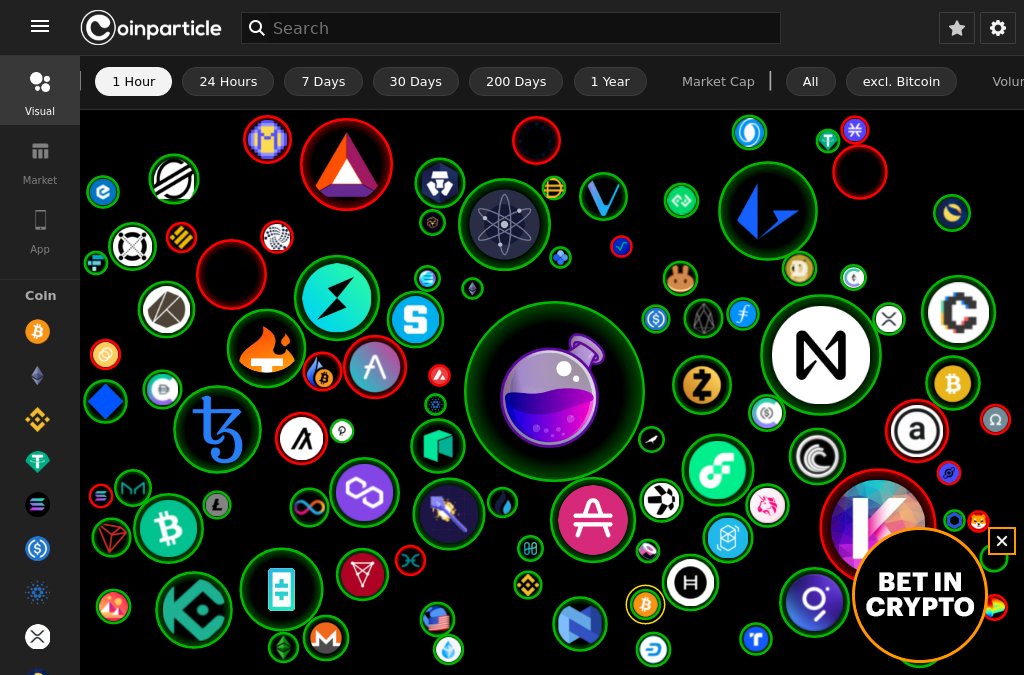
Task: Select the 30 Days timeframe
Action: (x=415, y=82)
